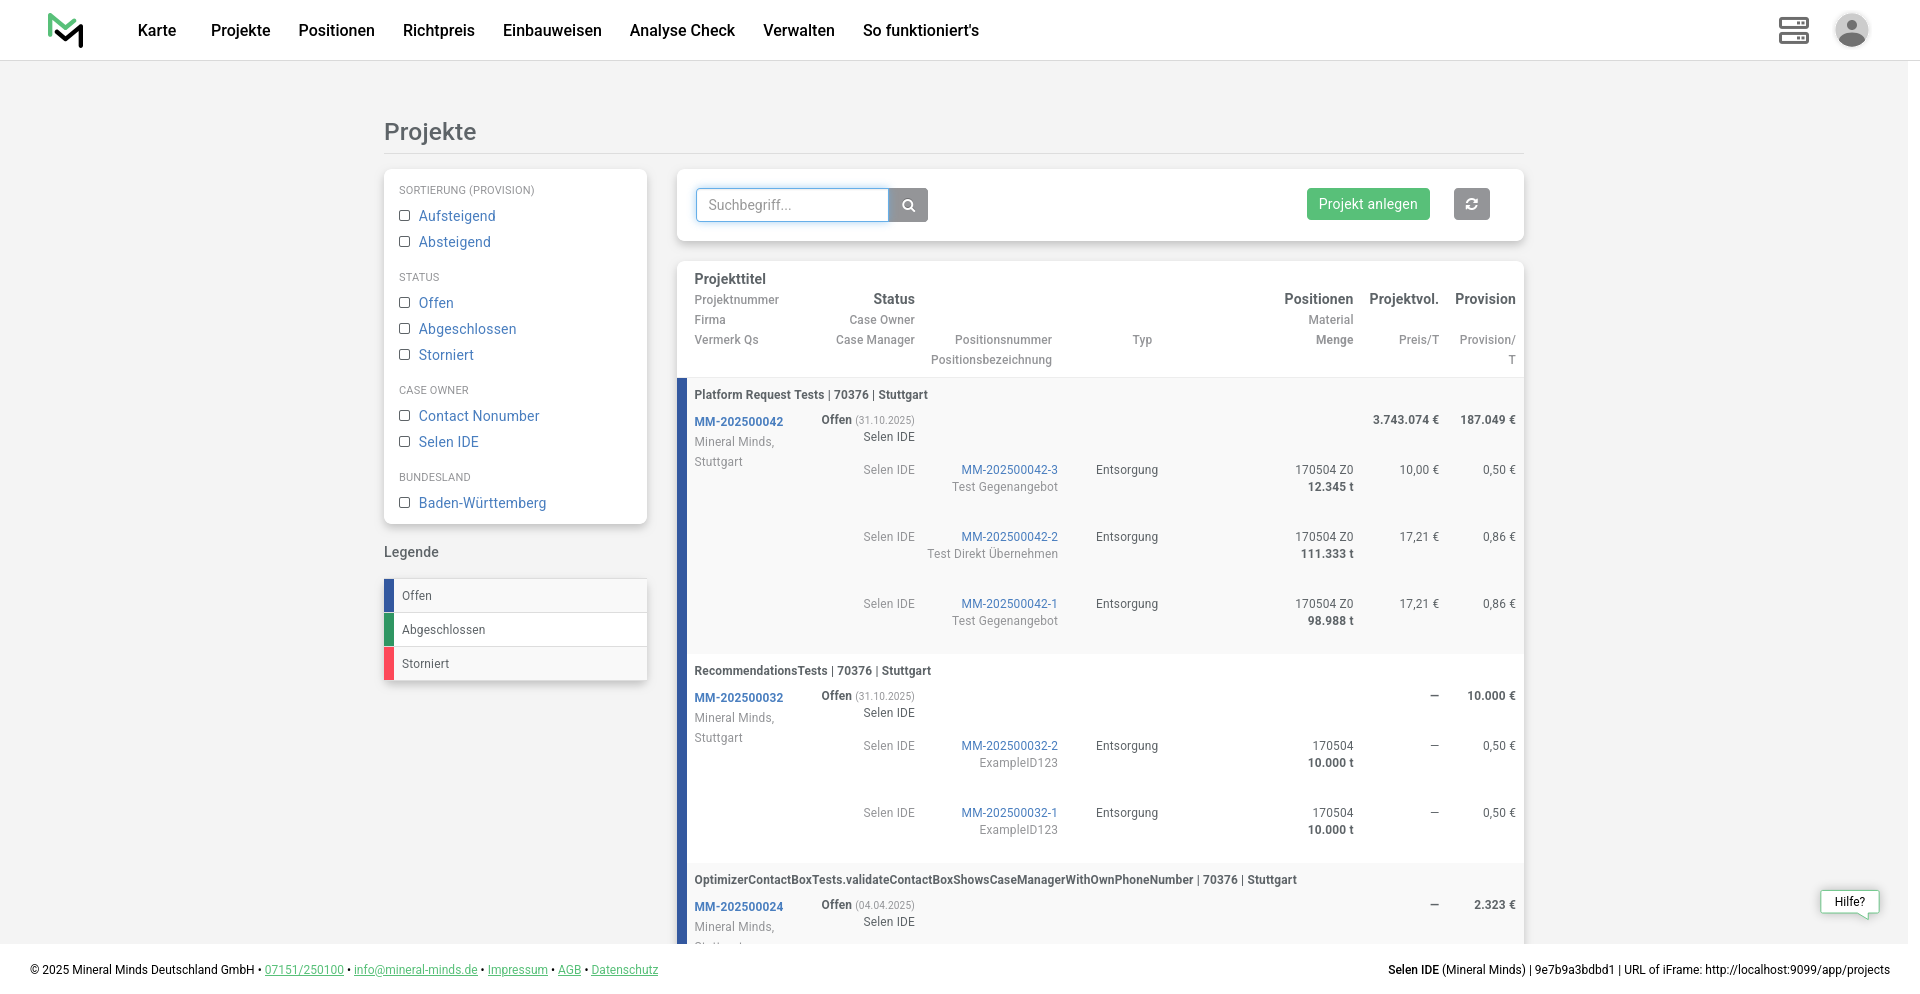Open project link MM-202500042

pyautogui.click(x=738, y=422)
